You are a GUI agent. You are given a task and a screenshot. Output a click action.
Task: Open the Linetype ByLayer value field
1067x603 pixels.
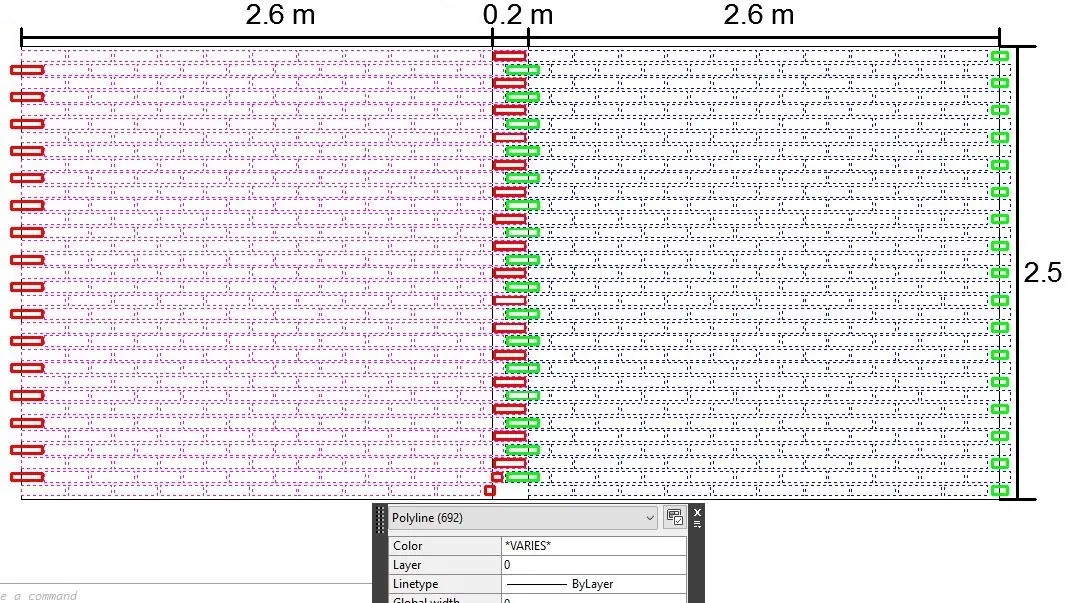(593, 584)
